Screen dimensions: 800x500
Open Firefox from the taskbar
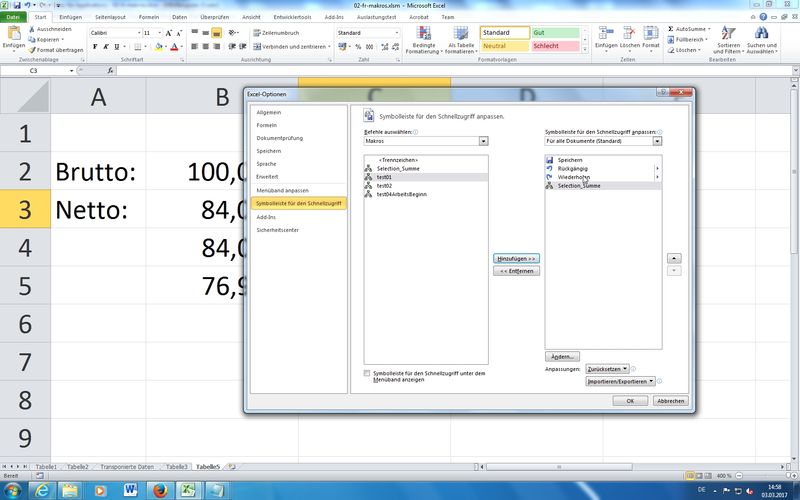(159, 489)
